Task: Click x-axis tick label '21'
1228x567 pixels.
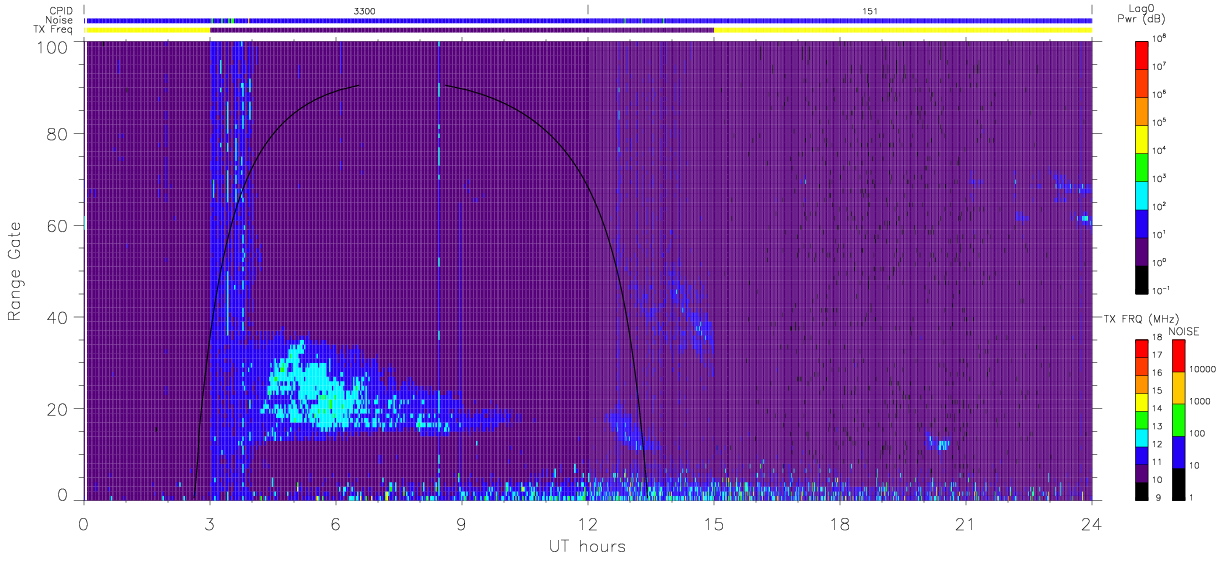Action: tap(966, 523)
